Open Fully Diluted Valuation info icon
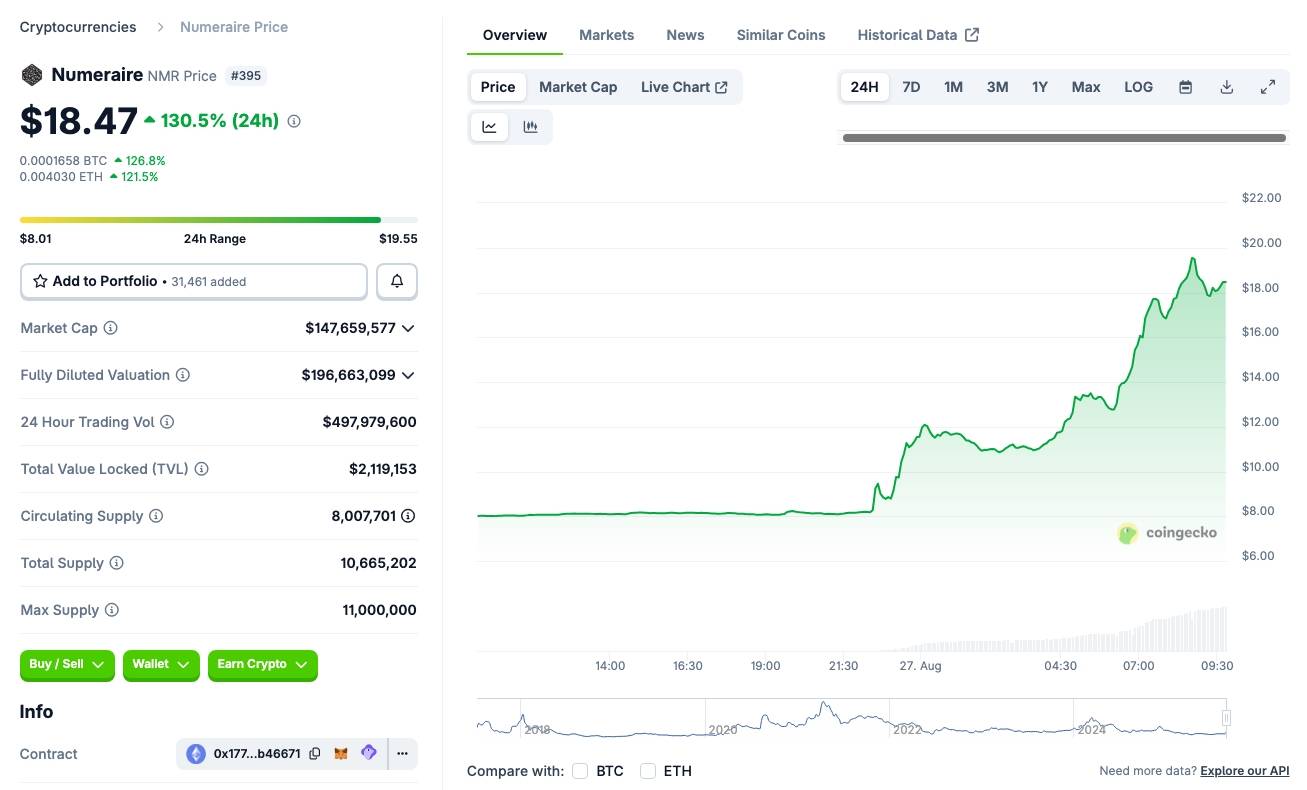The height and width of the screenshot is (790, 1307). pos(183,375)
